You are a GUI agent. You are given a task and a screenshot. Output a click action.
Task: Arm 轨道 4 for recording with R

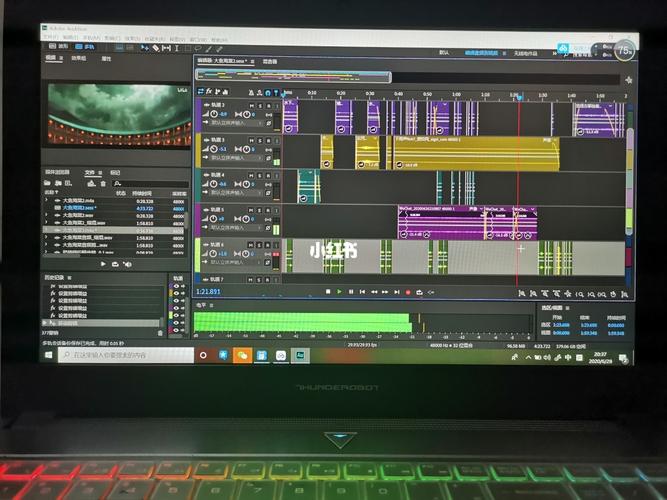267,175
